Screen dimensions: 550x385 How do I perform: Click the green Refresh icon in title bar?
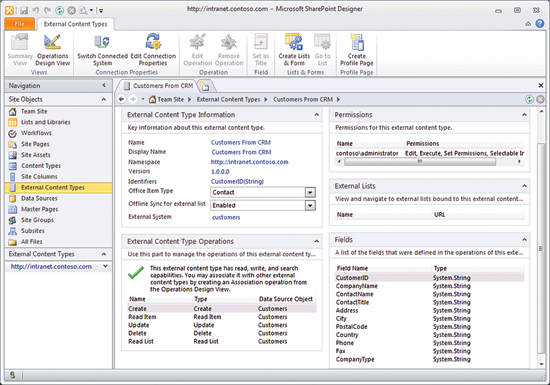pos(60,11)
